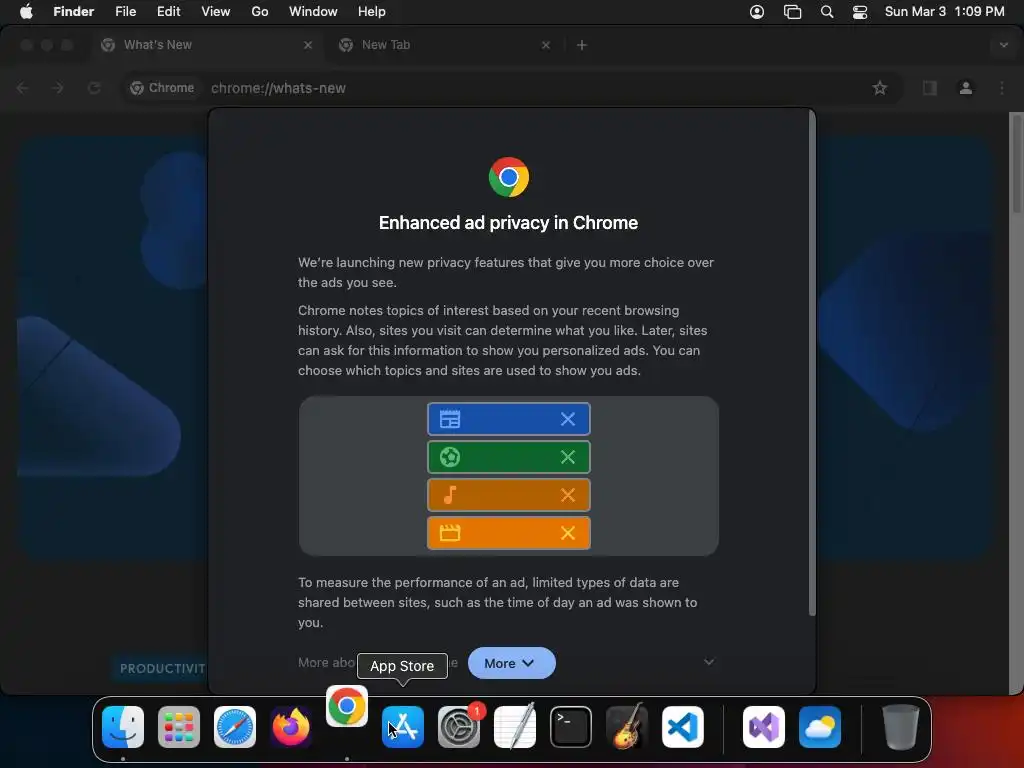The height and width of the screenshot is (768, 1024).
Task: Open Spotlight search in menu bar
Action: click(x=827, y=12)
